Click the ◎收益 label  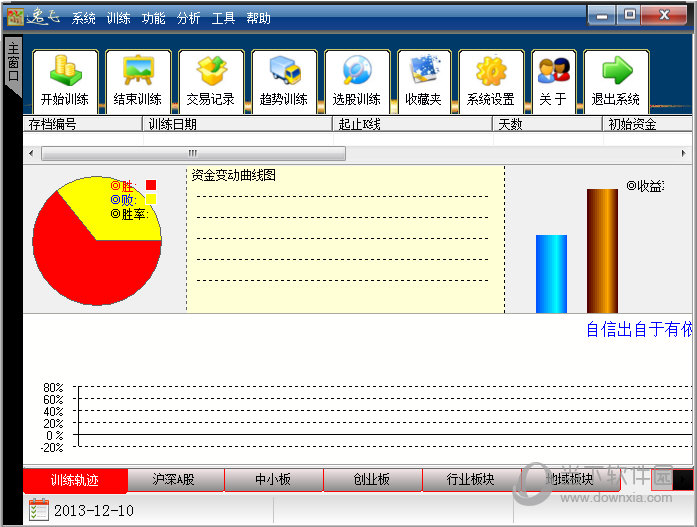coord(645,186)
